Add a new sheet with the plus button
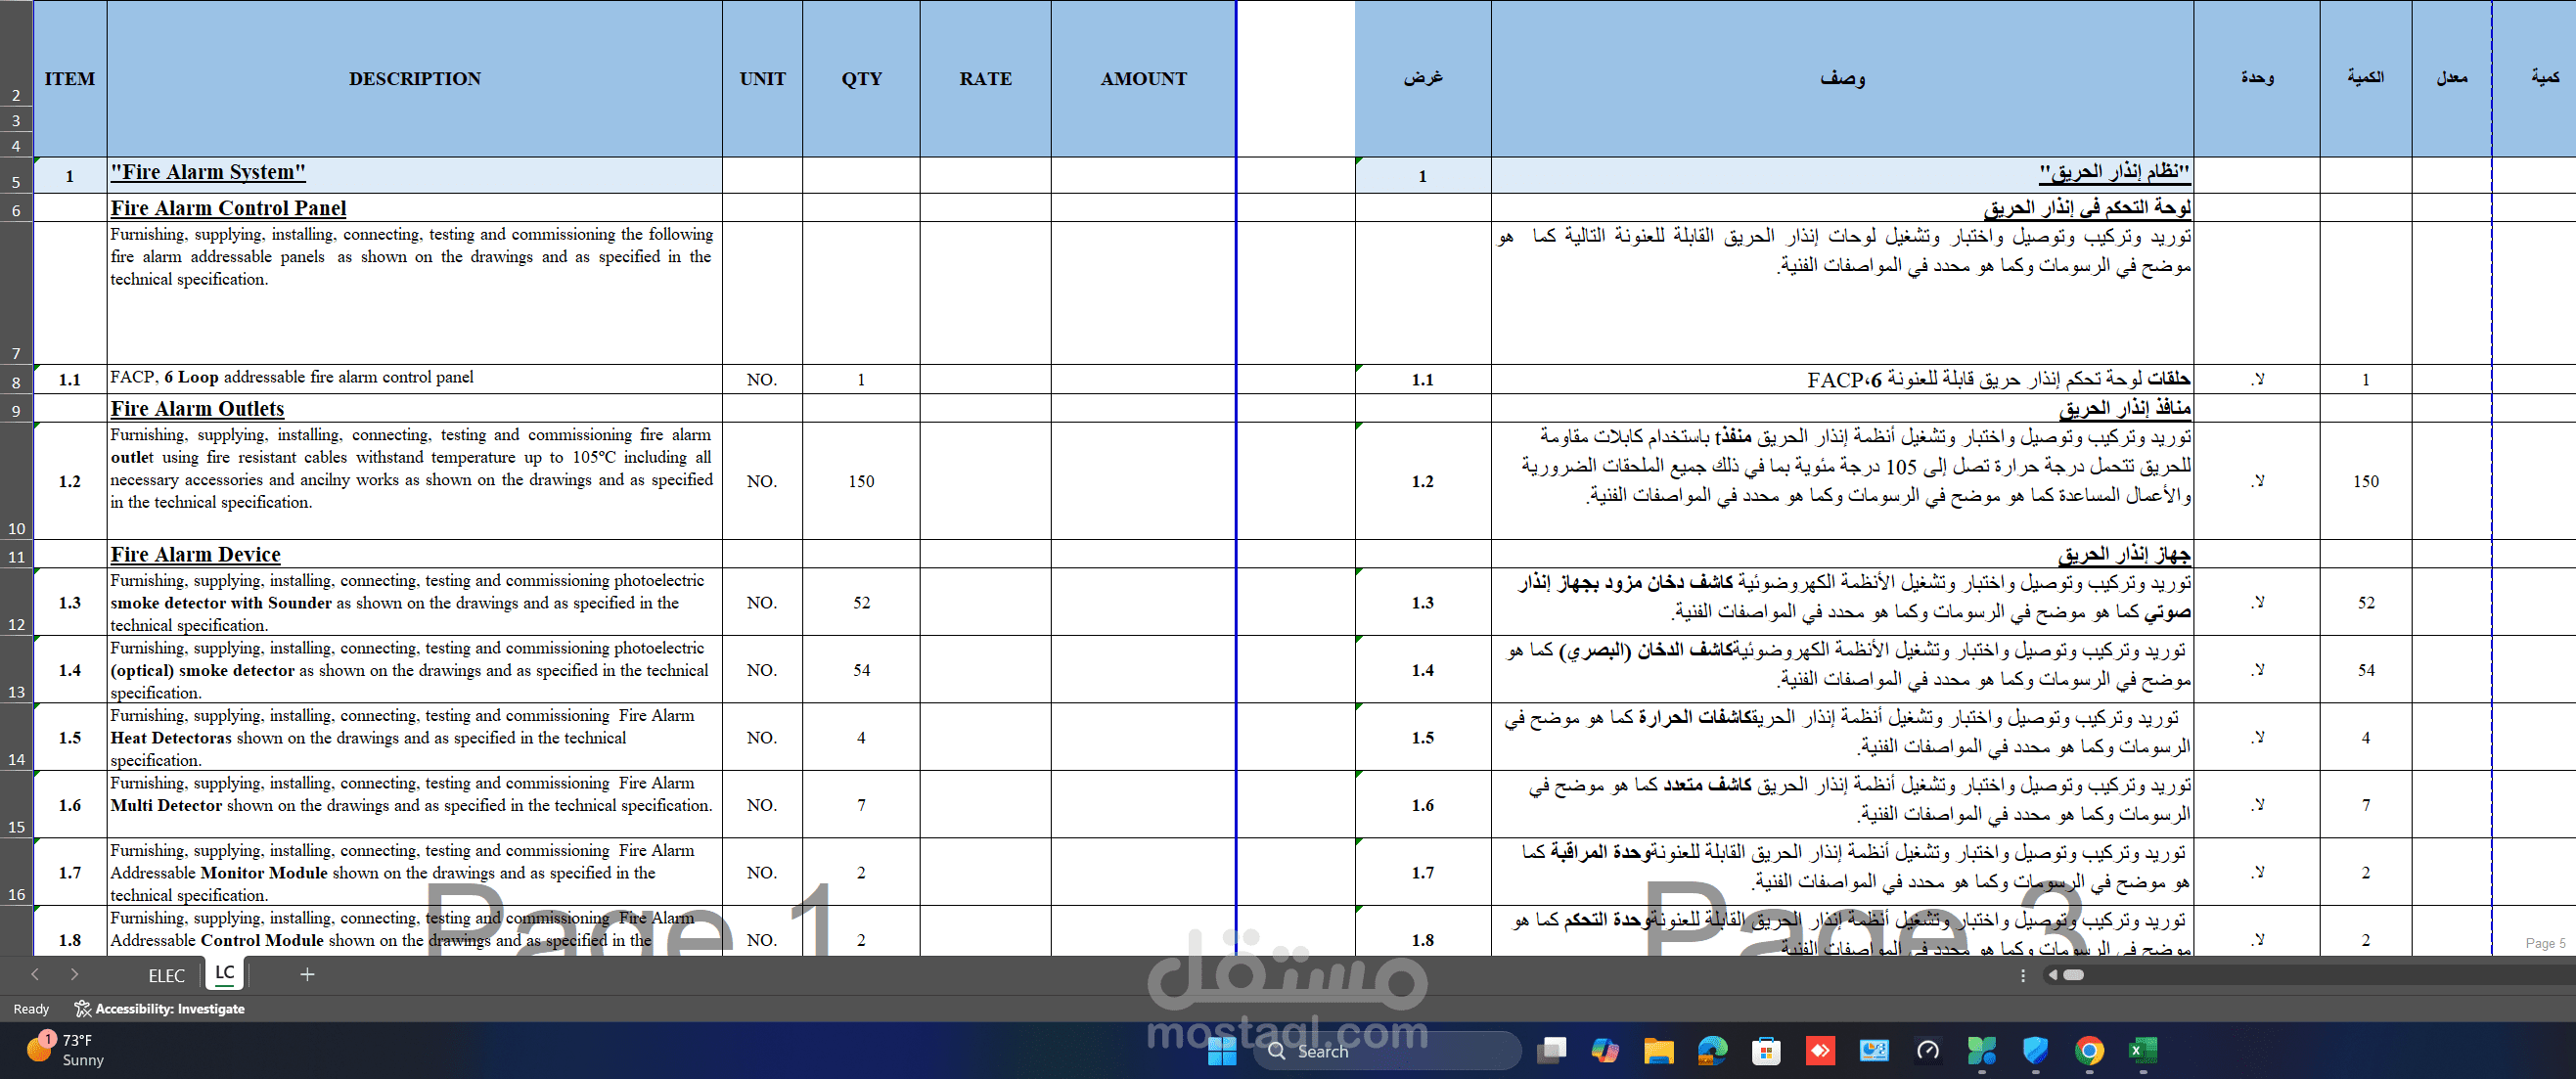Screen dimensions: 2576x1079 [307, 974]
